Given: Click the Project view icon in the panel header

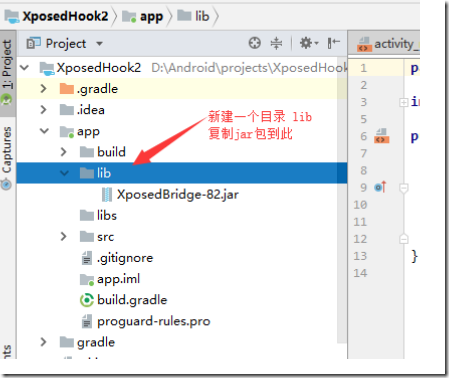Looking at the screenshot, I should click(33, 43).
